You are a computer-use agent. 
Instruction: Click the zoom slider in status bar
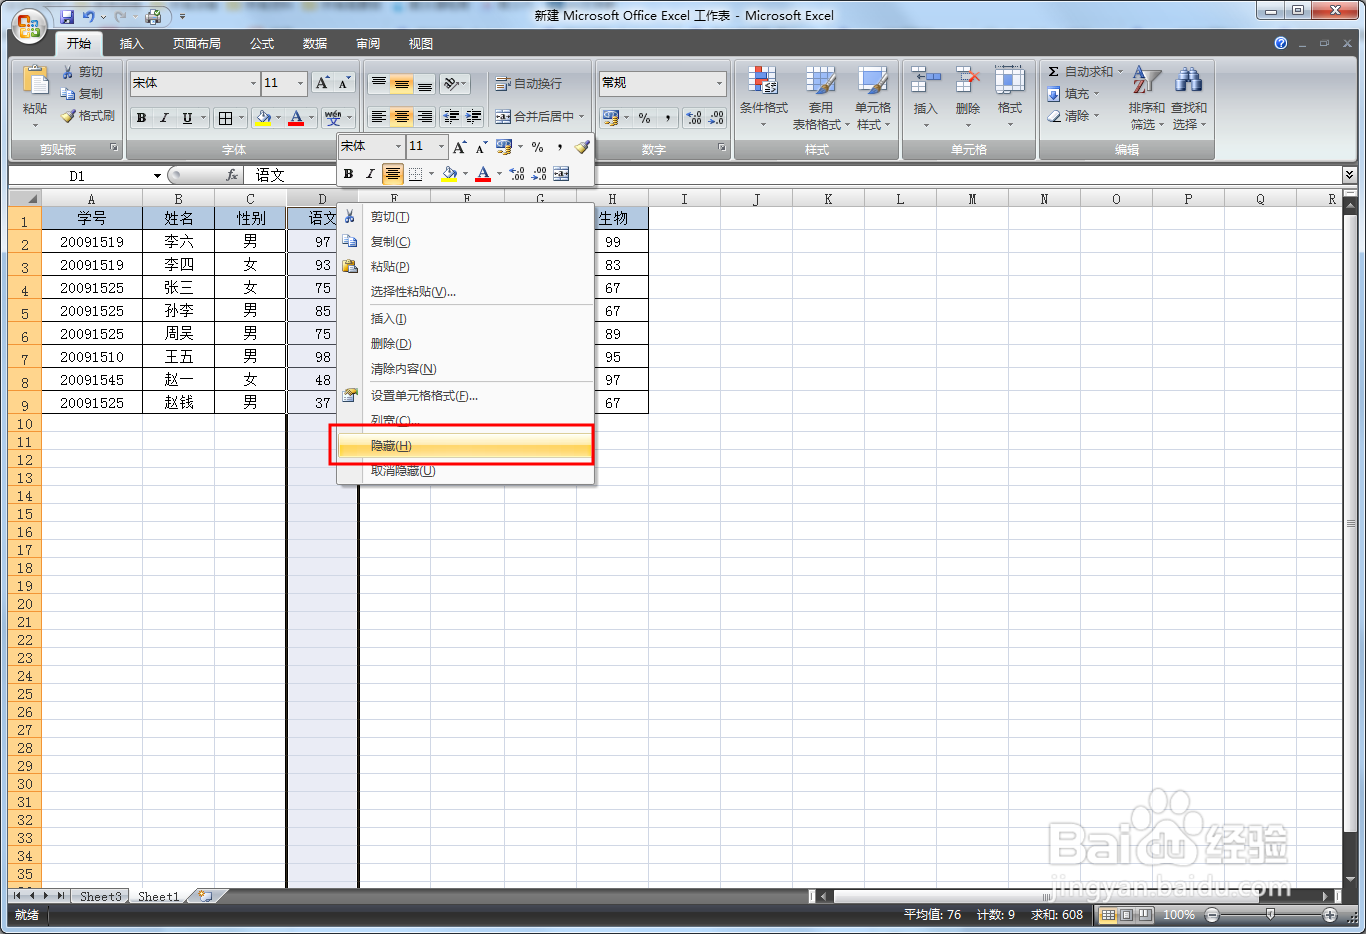(x=1270, y=915)
